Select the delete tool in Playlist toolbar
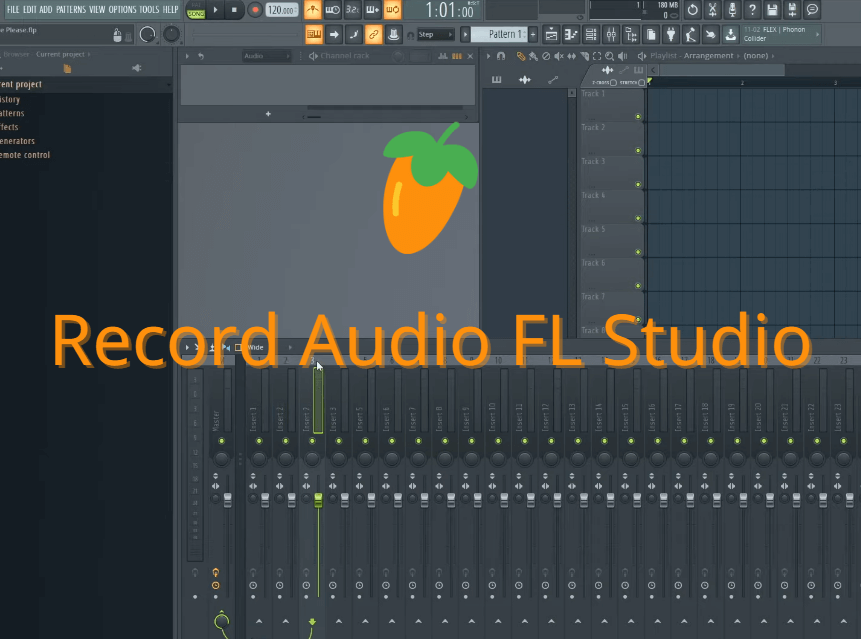Viewport: 861px width, 639px height. point(546,56)
